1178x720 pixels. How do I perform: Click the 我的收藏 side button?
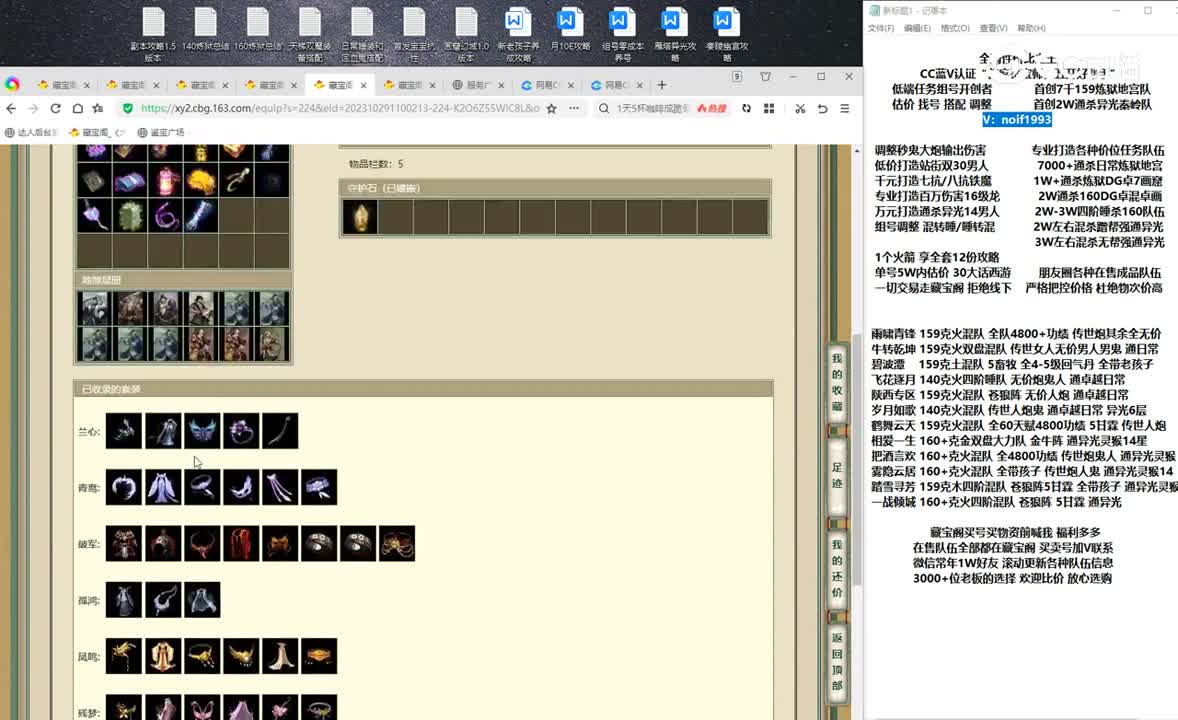click(837, 383)
